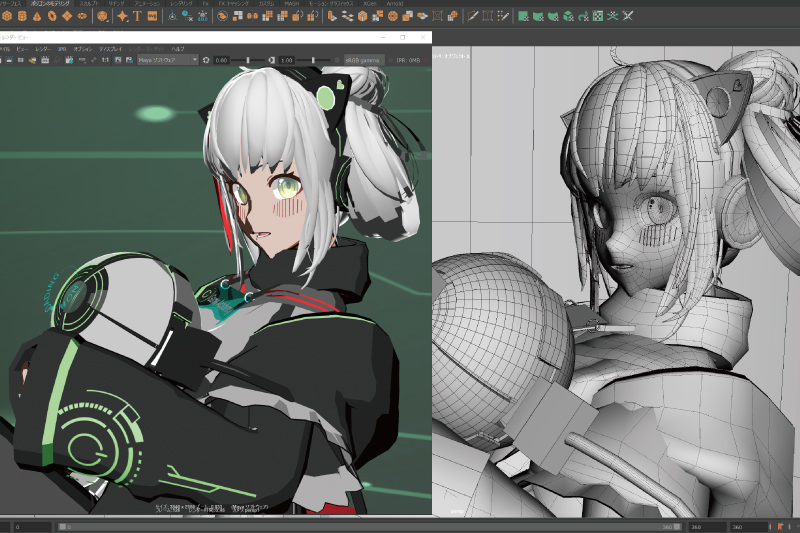Open the レンダー menu in Render View

click(x=43, y=49)
